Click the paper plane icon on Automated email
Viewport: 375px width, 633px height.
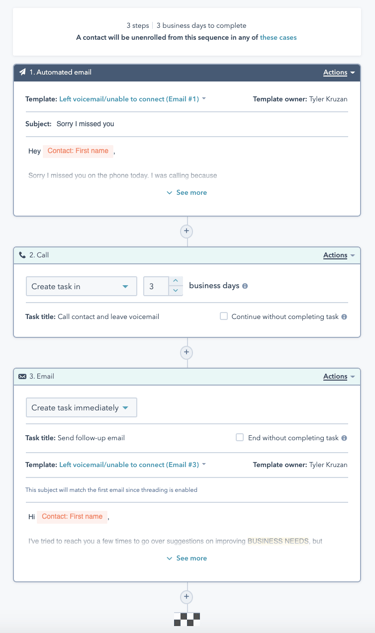point(22,72)
